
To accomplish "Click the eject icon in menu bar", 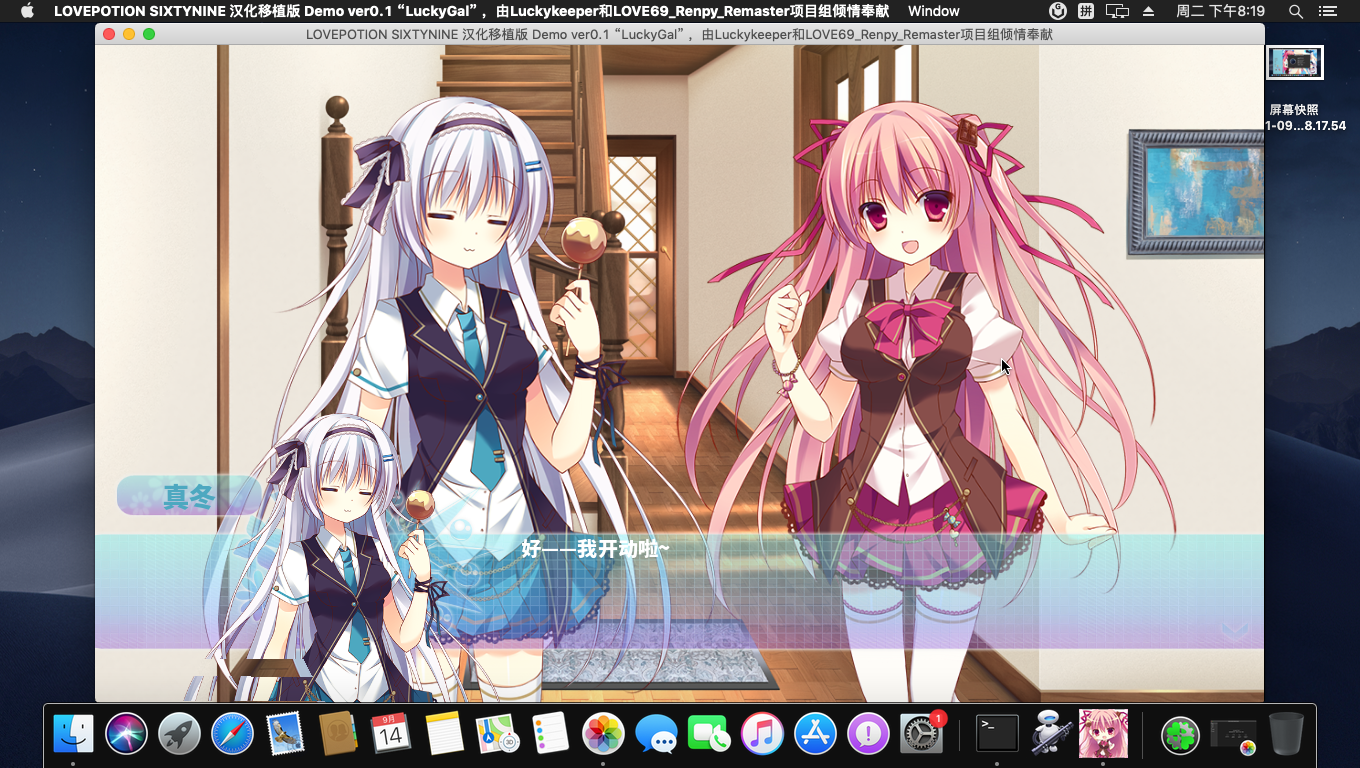I will click(1148, 11).
